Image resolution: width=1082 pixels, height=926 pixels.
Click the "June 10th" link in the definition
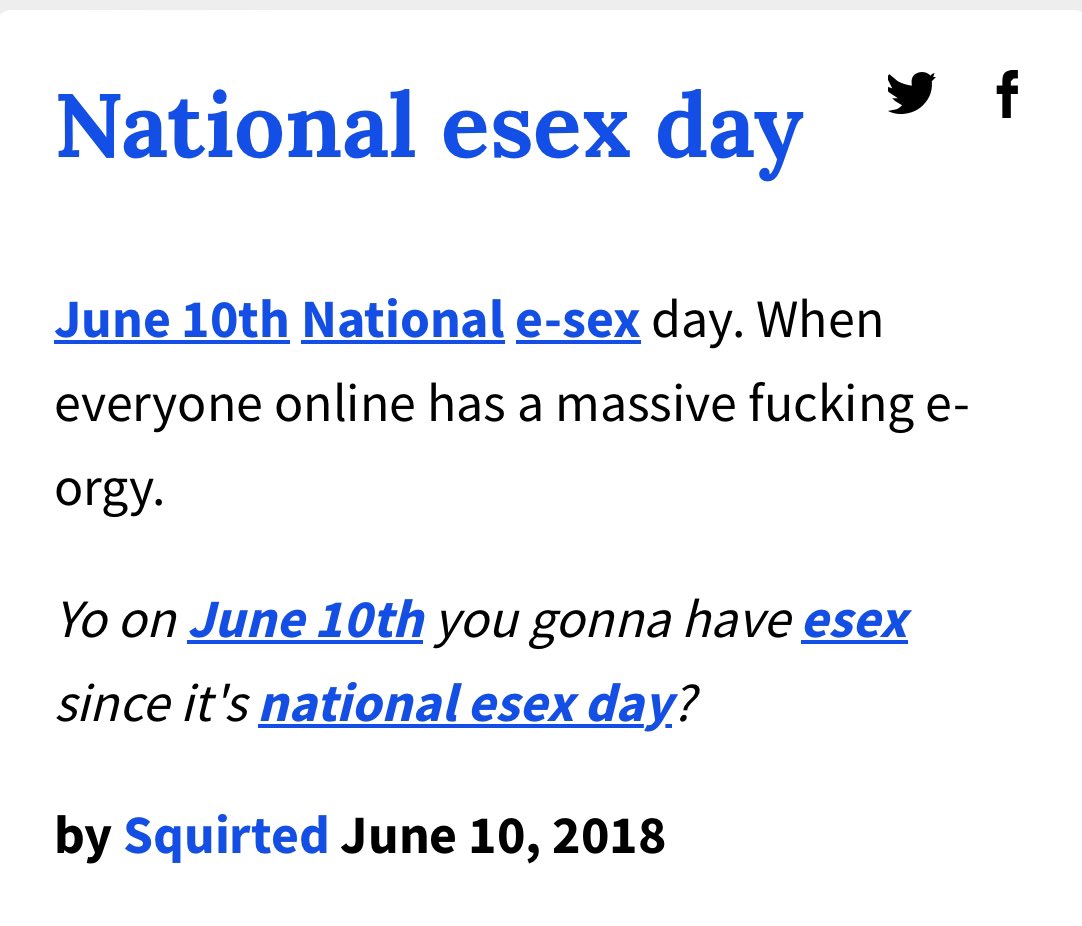pyautogui.click(x=171, y=322)
